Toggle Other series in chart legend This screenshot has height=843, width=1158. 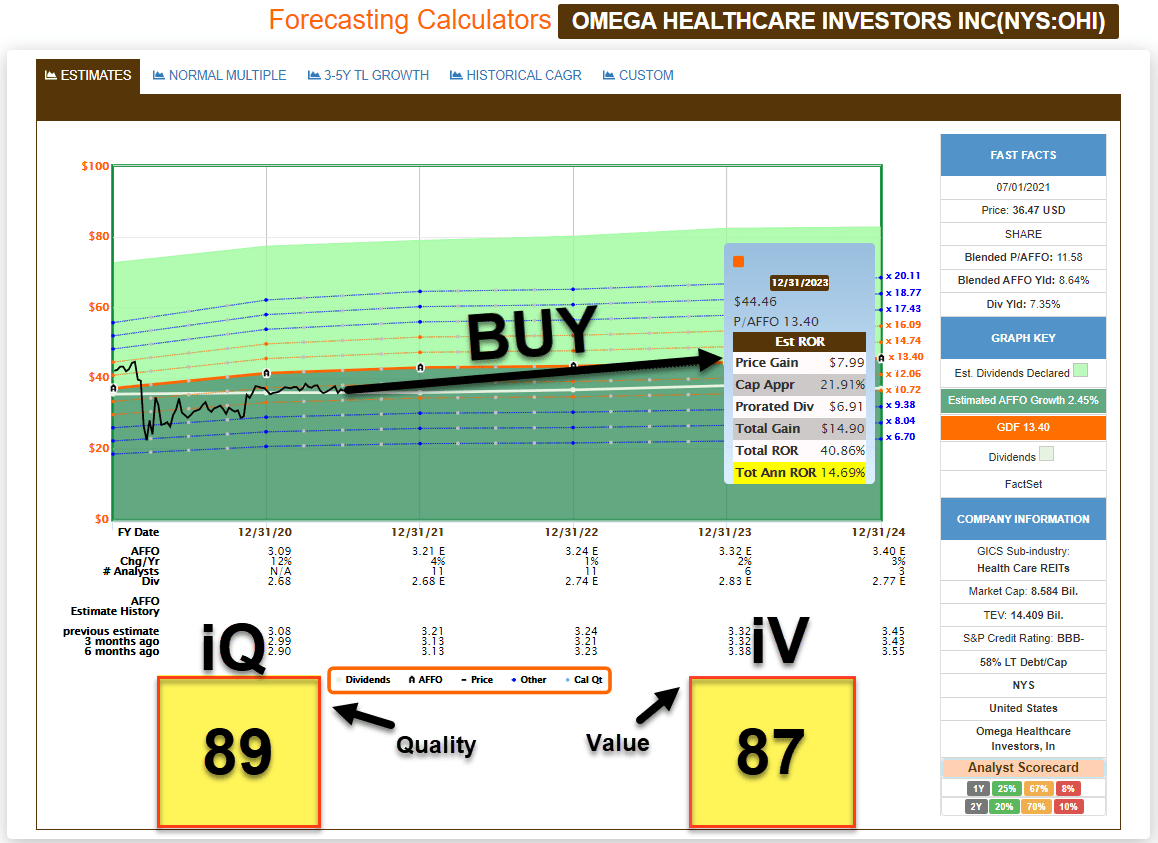(529, 680)
